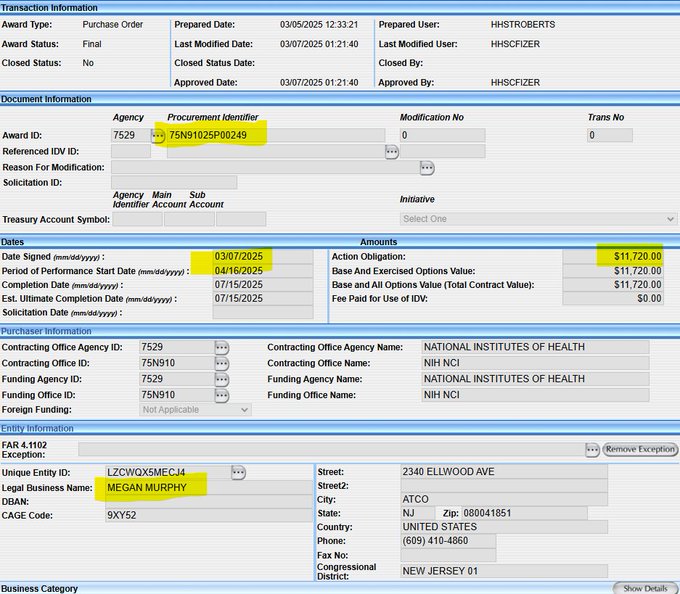680x594 pixels.
Task: Open the Referenced IDV ID lookup ellipsis
Action: pyautogui.click(x=392, y=151)
